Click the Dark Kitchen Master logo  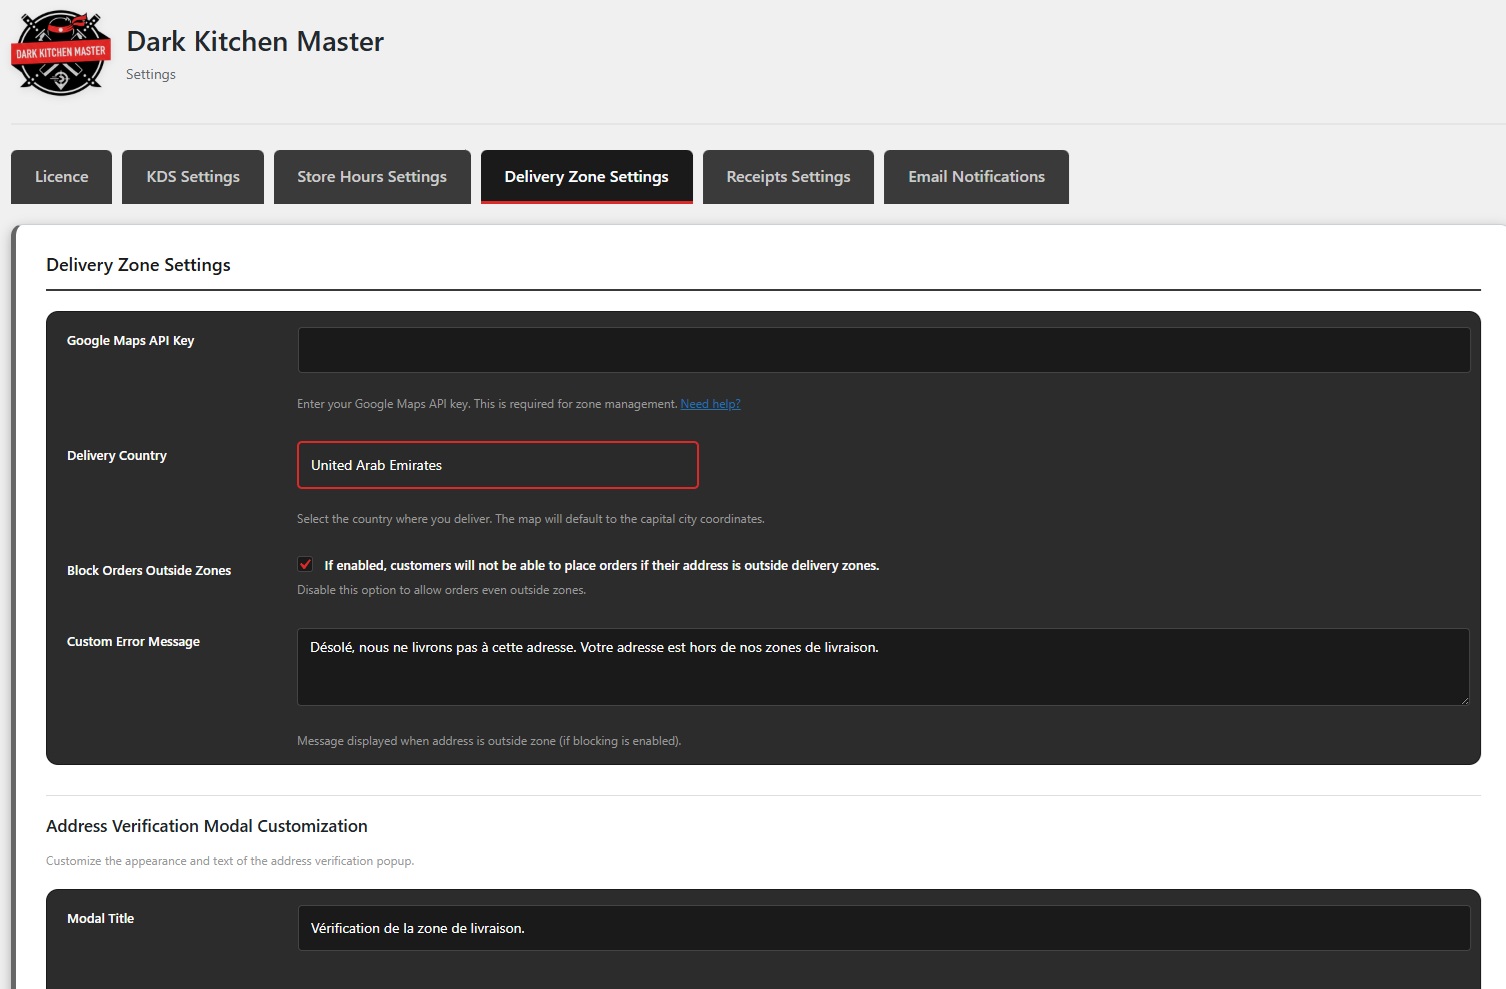tap(61, 53)
